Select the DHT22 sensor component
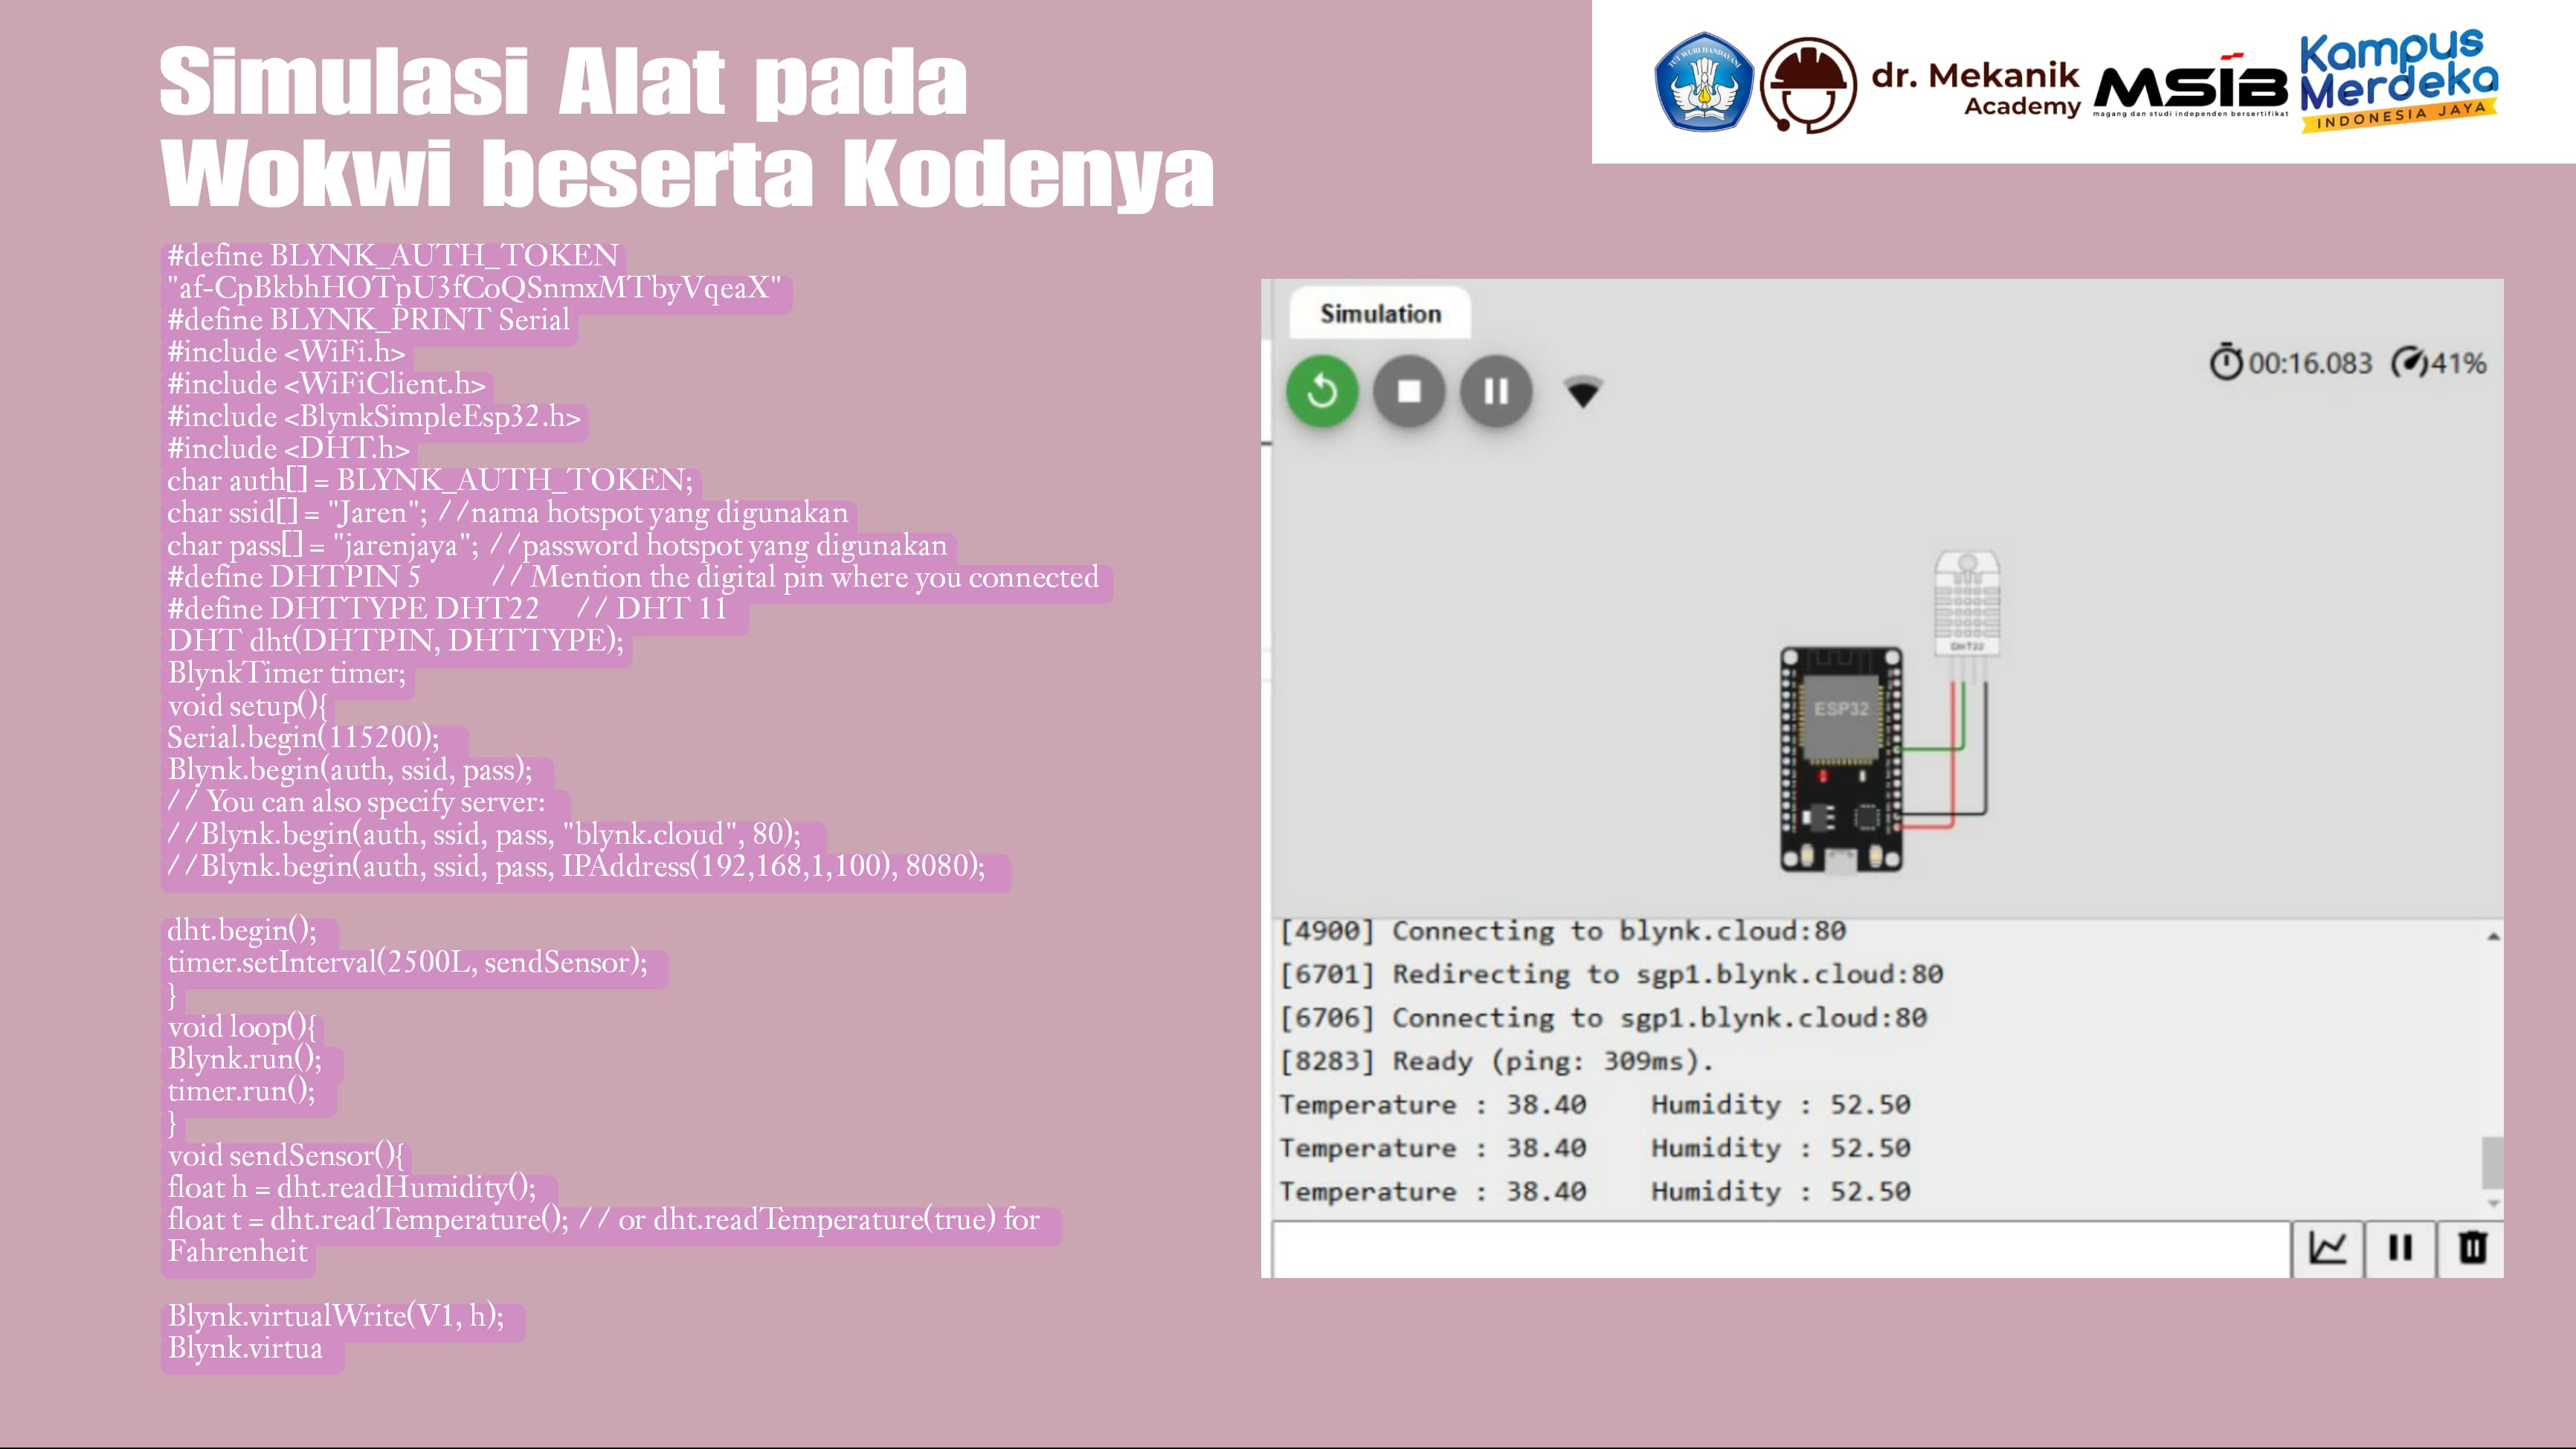The image size is (2576, 1449). tap(1967, 603)
